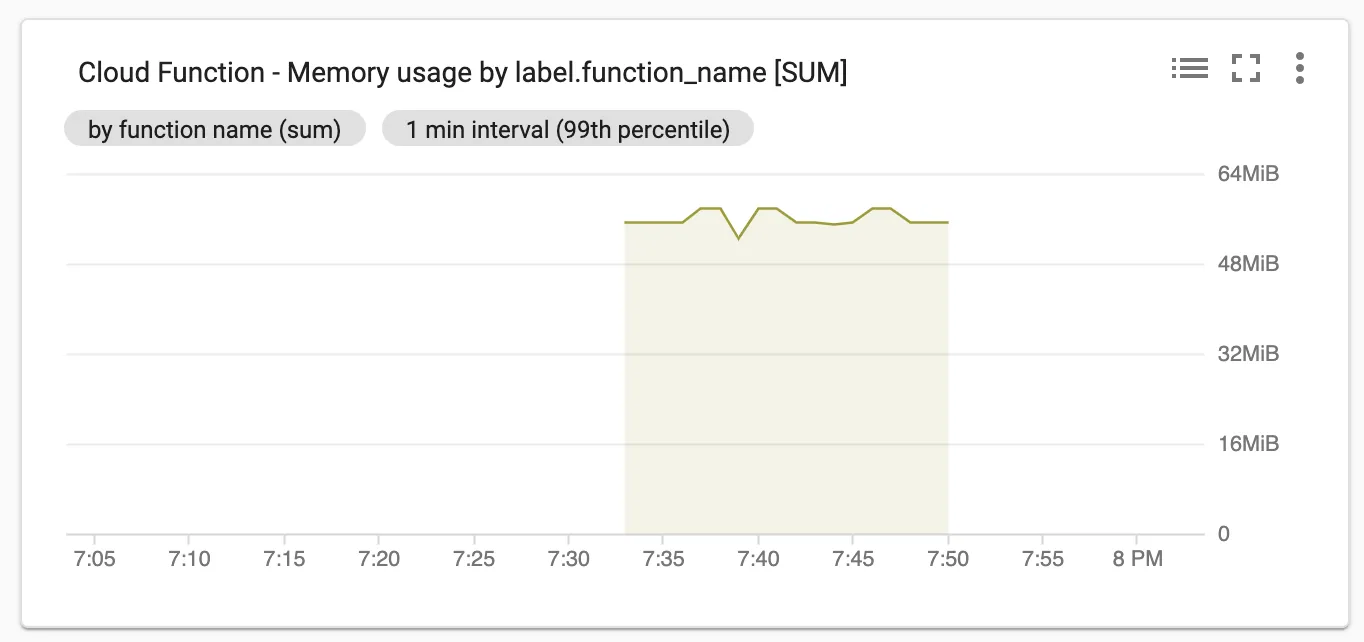The width and height of the screenshot is (1364, 642).
Task: Click the 48MiB y-axis label
Action: coord(1248,264)
